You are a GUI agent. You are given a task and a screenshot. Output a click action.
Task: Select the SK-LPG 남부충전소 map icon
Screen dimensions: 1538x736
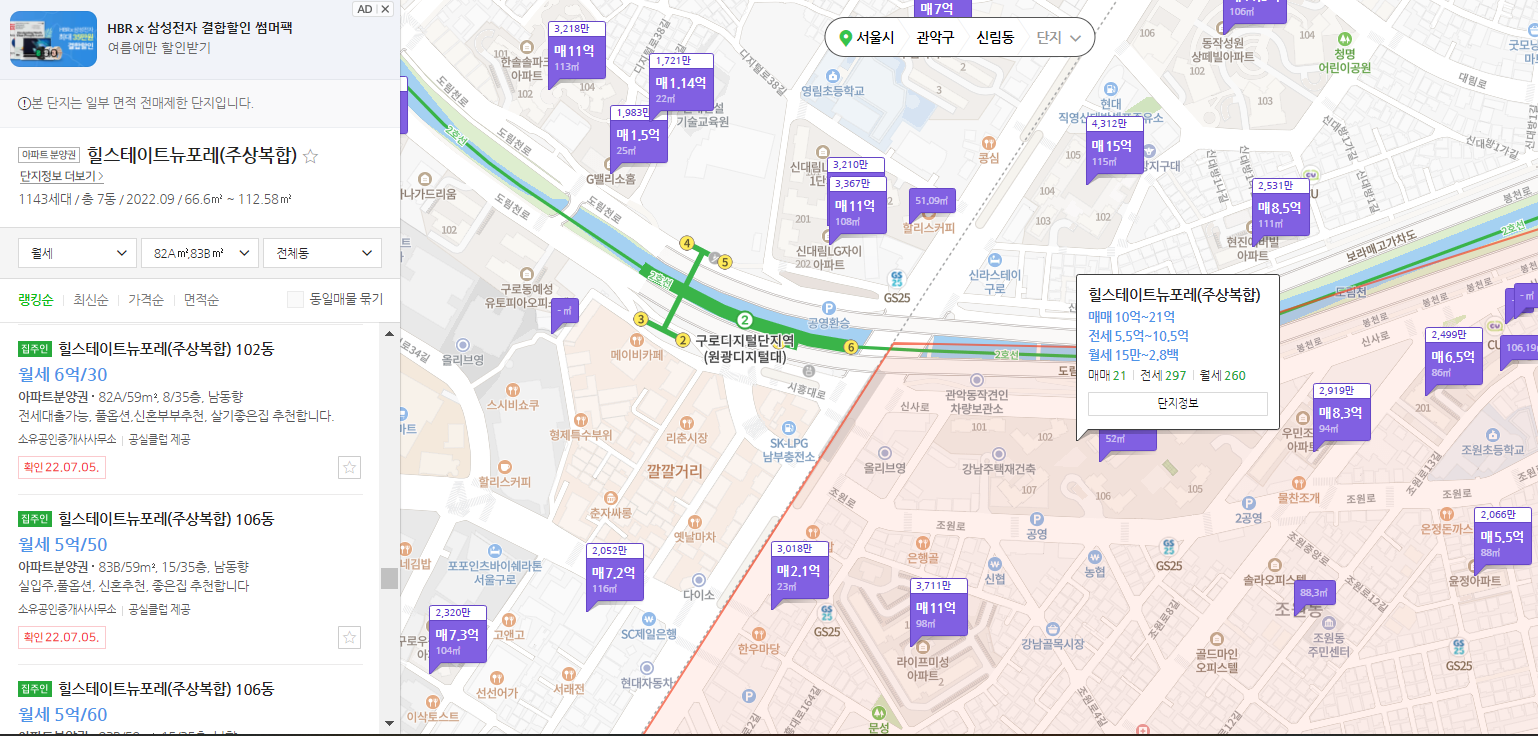point(790,427)
